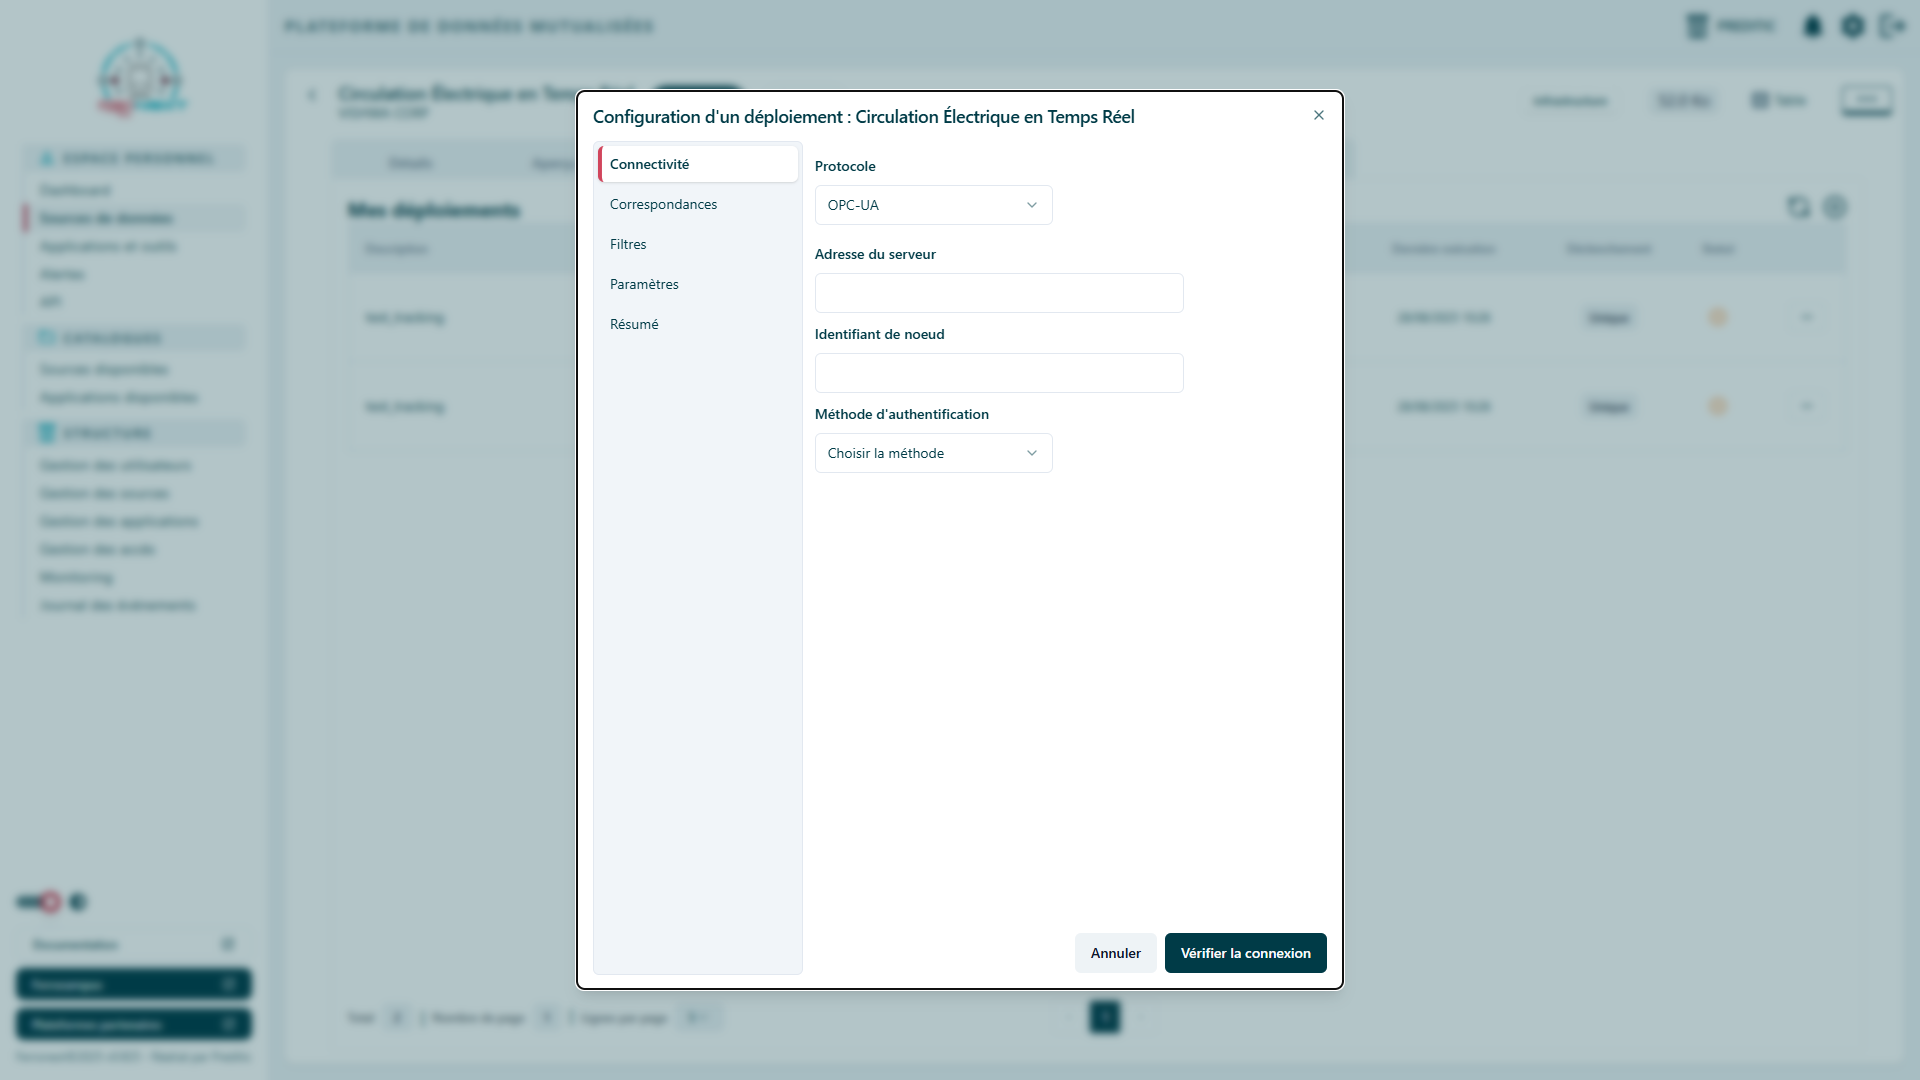Click the Annuler button
Image resolution: width=1920 pixels, height=1080 pixels.
1115,953
